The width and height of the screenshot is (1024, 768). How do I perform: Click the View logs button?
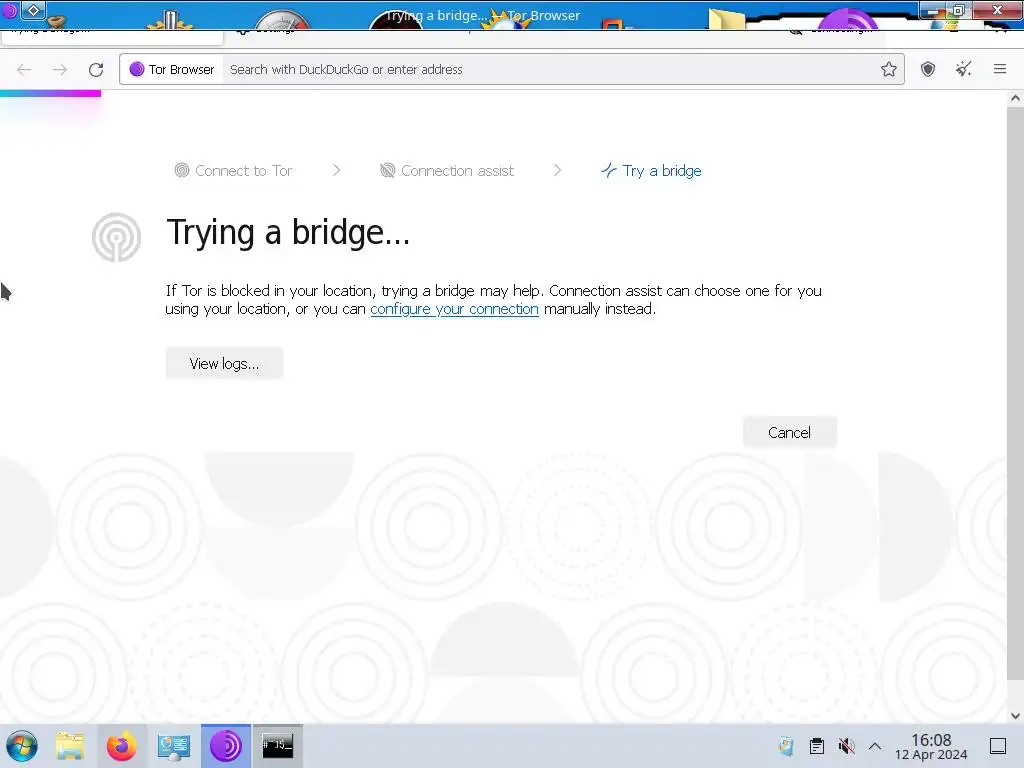224,363
